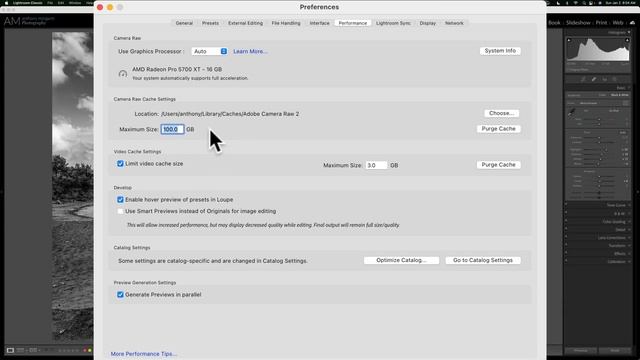Click the Choose cache location button
This screenshot has height=360, width=640.
[501, 113]
